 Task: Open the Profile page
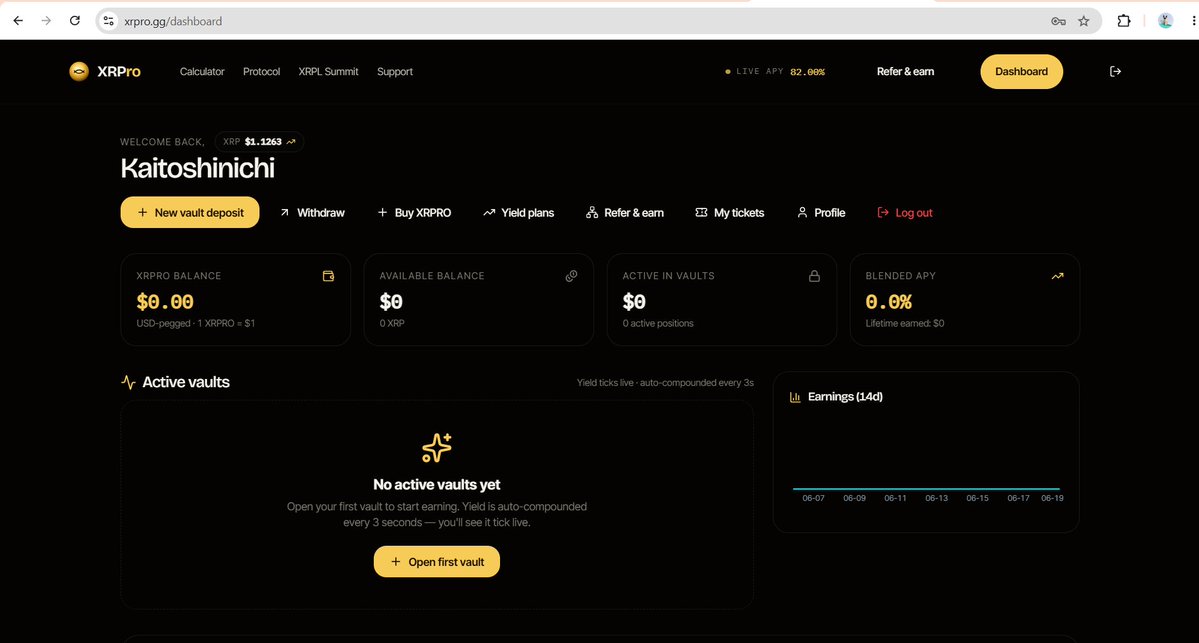click(821, 213)
